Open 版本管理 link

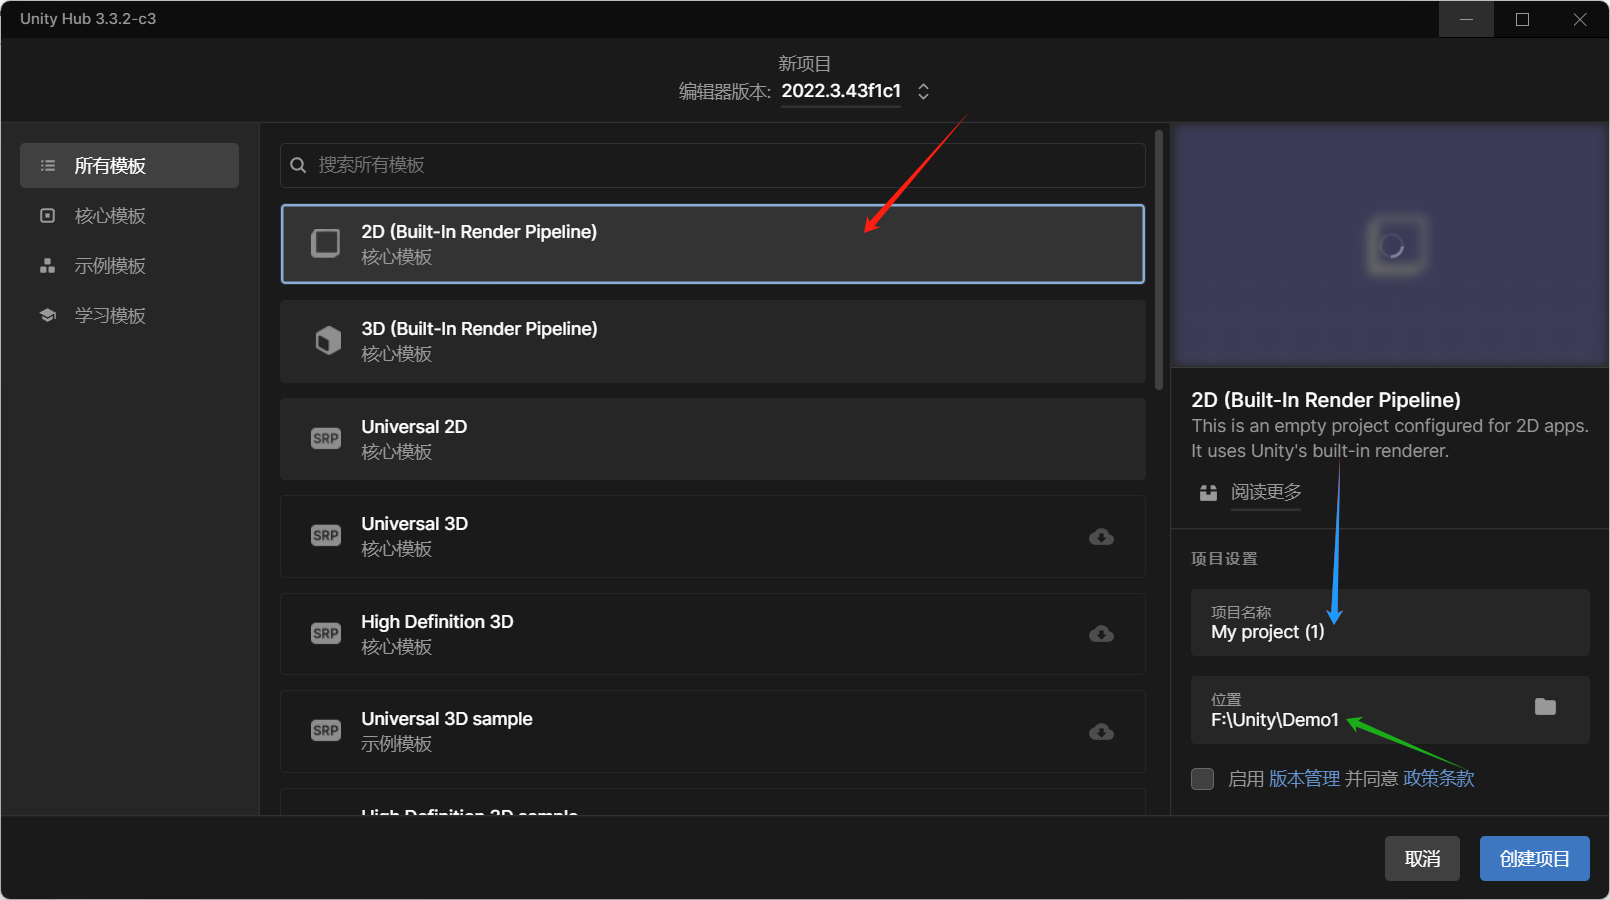(1304, 779)
